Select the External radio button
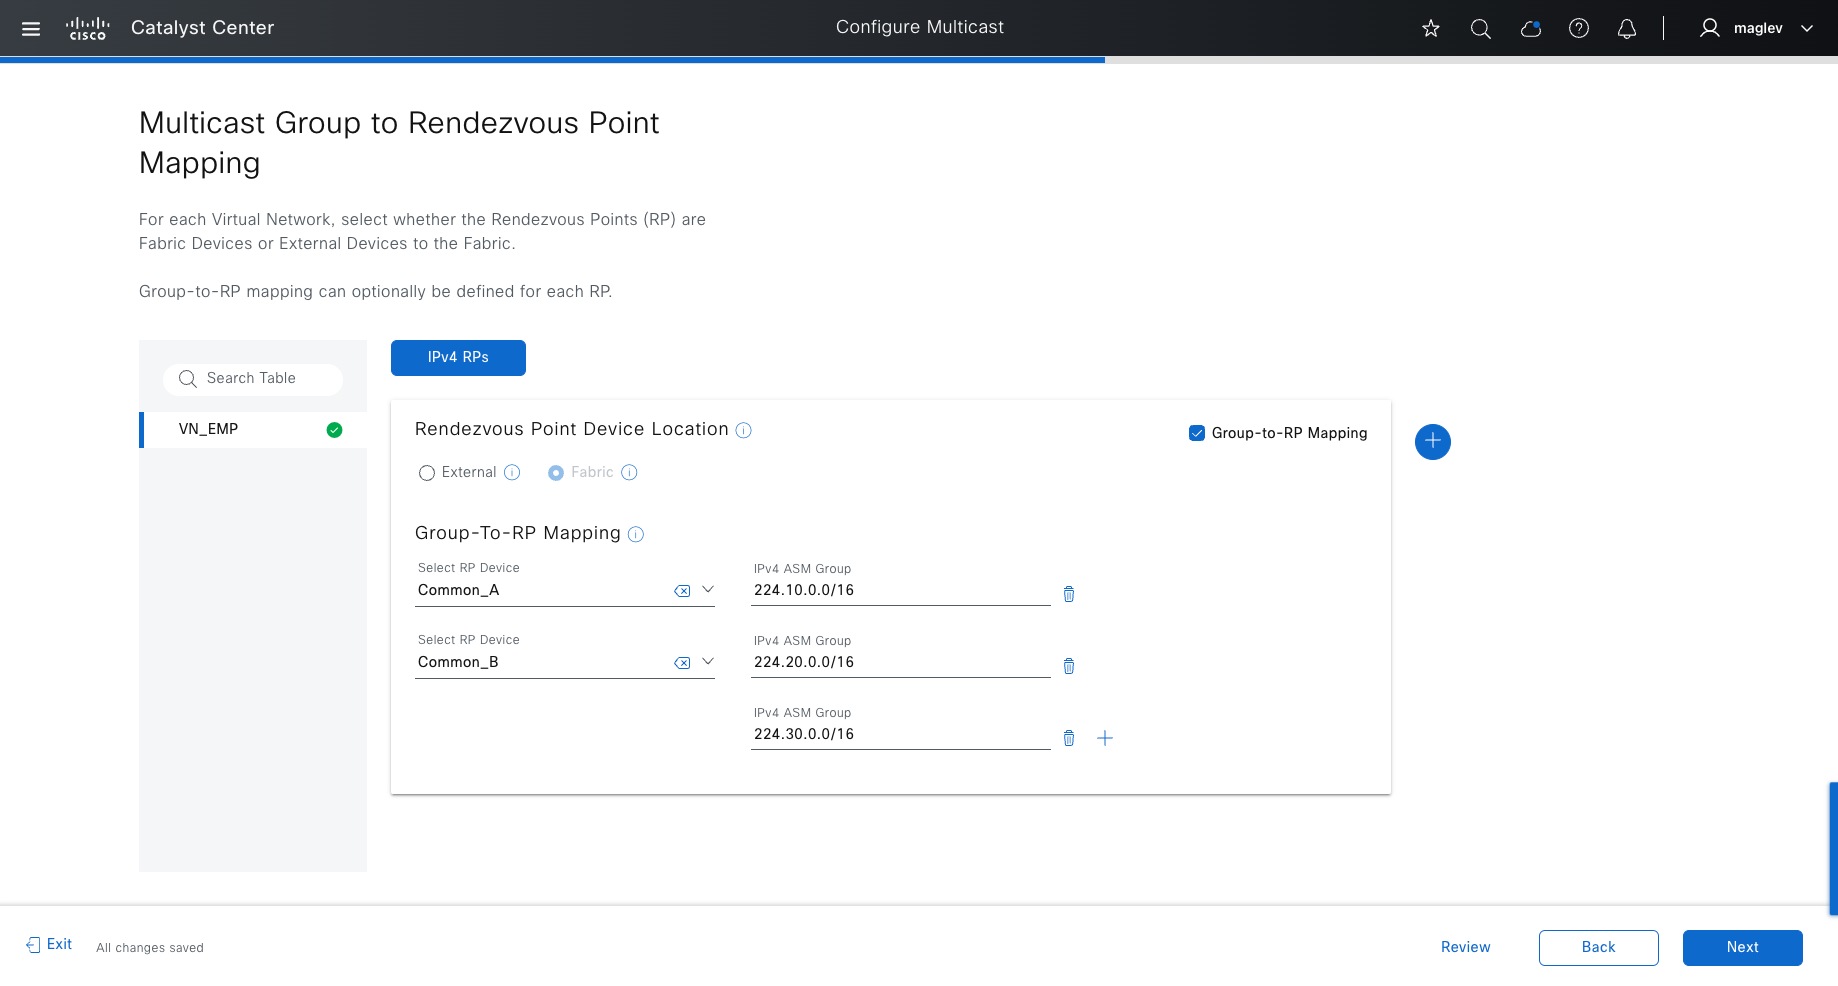The height and width of the screenshot is (986, 1838). pos(427,473)
